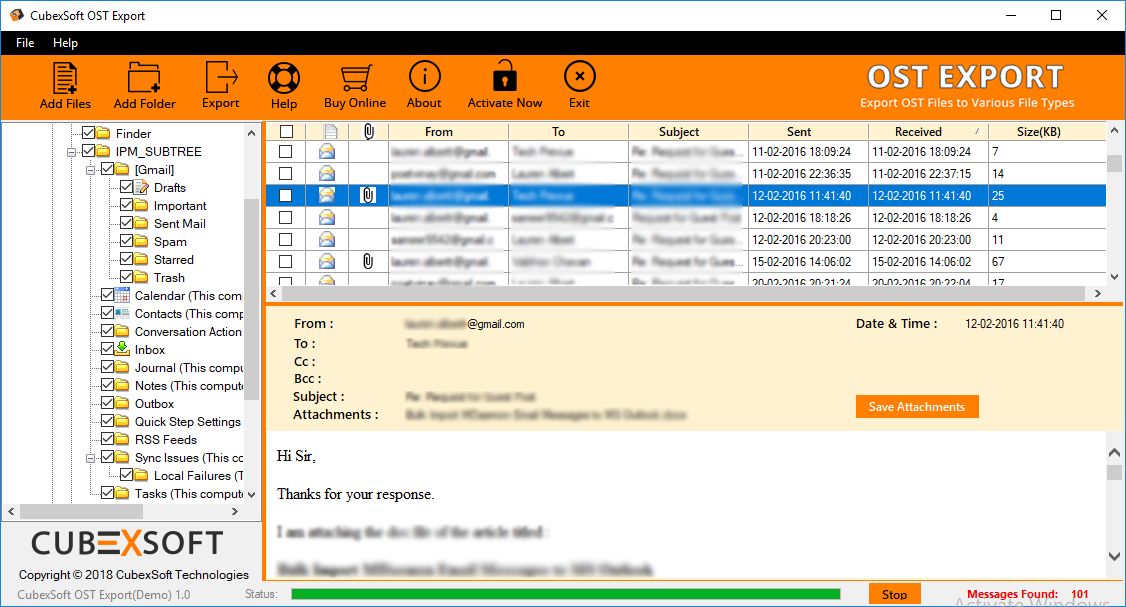
Task: Uncheck the Sent Mail folder checkbox
Action: 127,223
